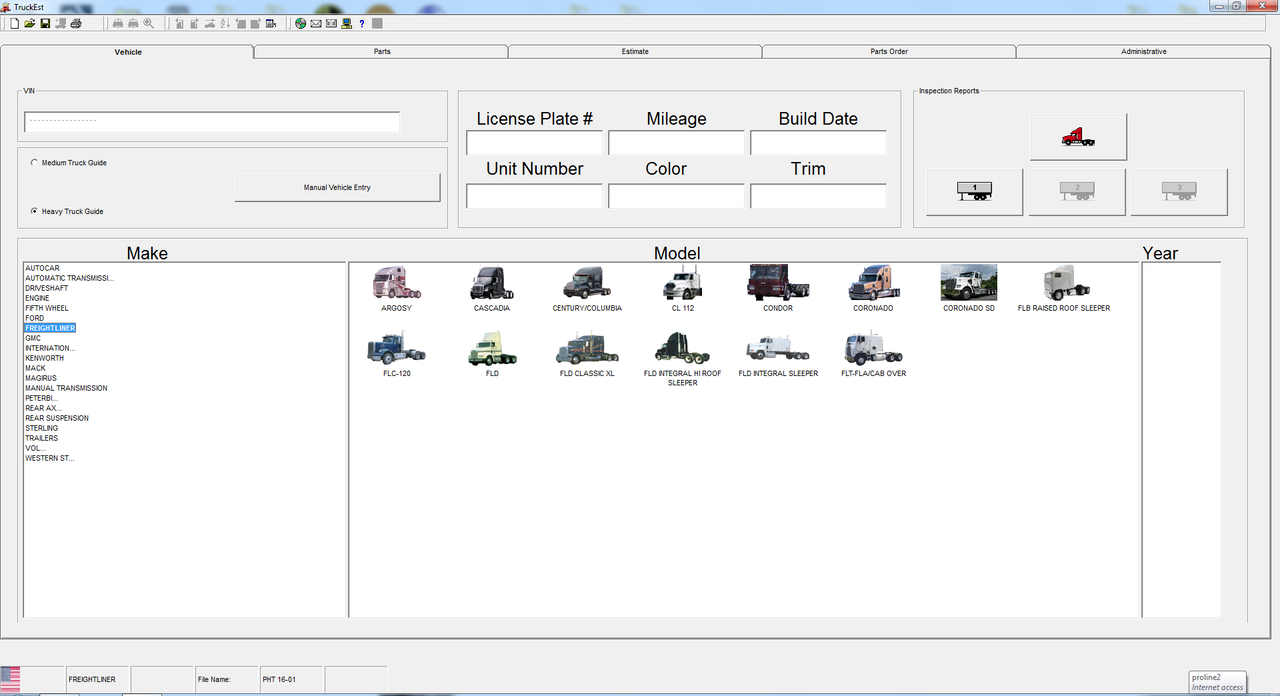1280x696 pixels.
Task: Select the Heavy Truck Guide radio button
Action: 36,212
